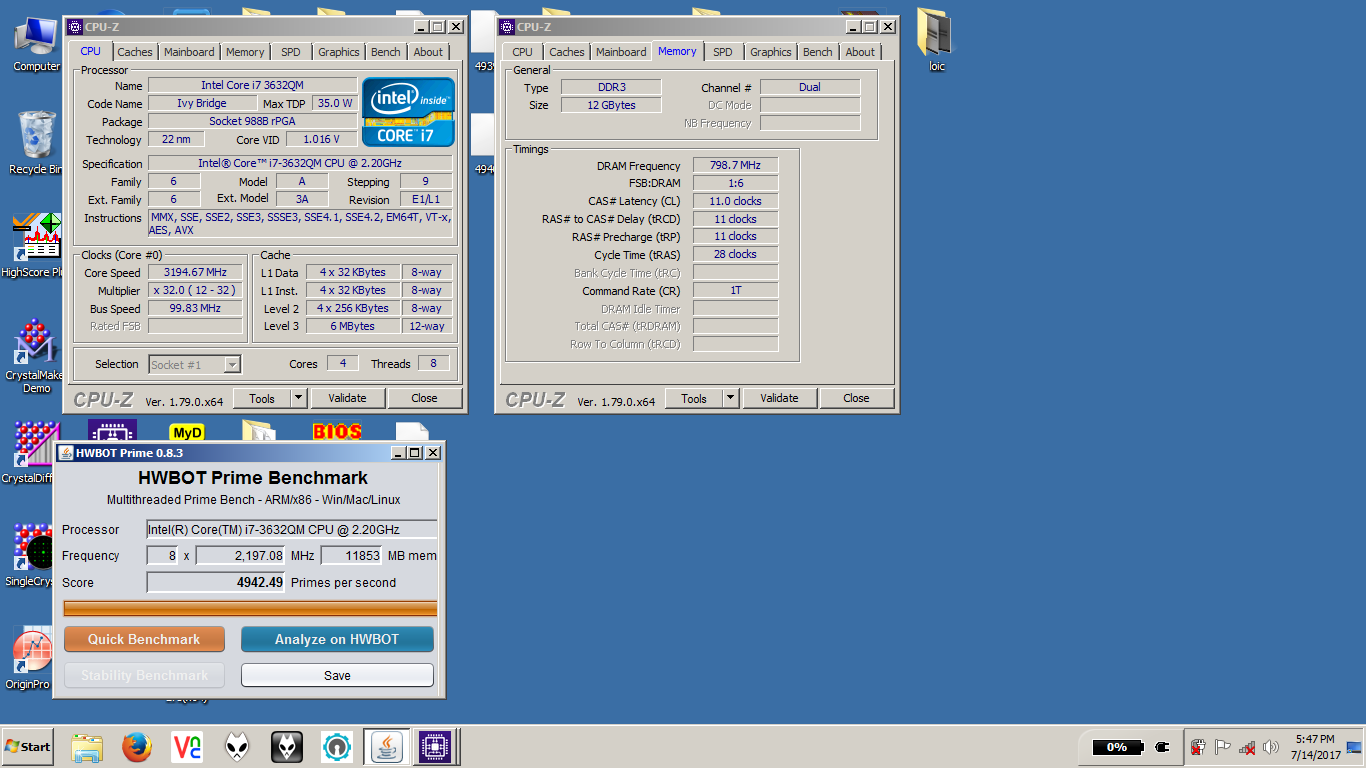Open the Action Center flag tray icon
Image resolution: width=1366 pixels, height=768 pixels.
point(1222,747)
